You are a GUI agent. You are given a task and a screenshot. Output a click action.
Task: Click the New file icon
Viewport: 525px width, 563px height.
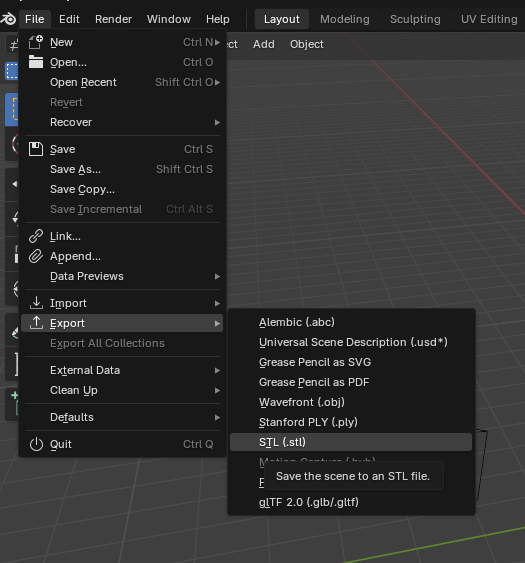pyautogui.click(x=36, y=42)
